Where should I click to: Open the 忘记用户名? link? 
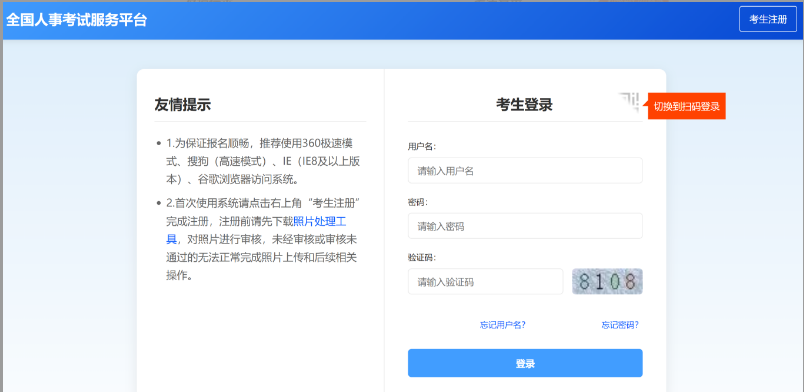pyautogui.click(x=502, y=324)
